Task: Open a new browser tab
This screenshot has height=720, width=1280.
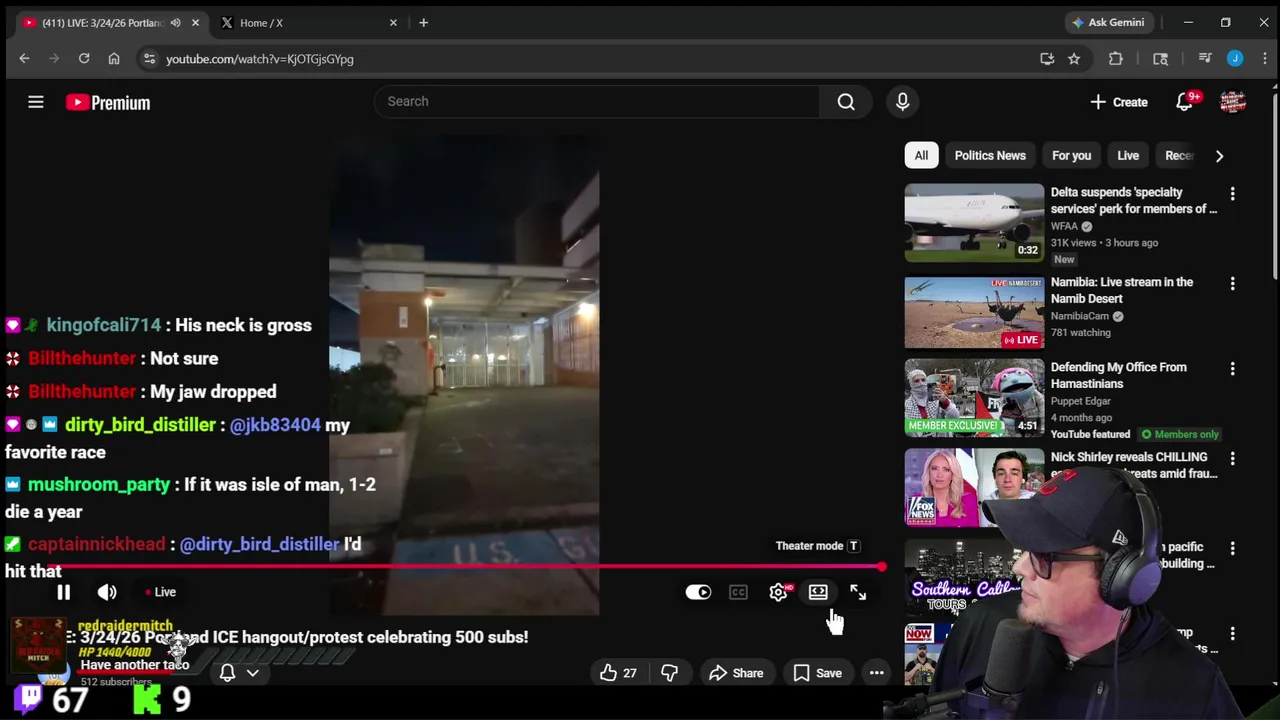Action: [x=423, y=22]
